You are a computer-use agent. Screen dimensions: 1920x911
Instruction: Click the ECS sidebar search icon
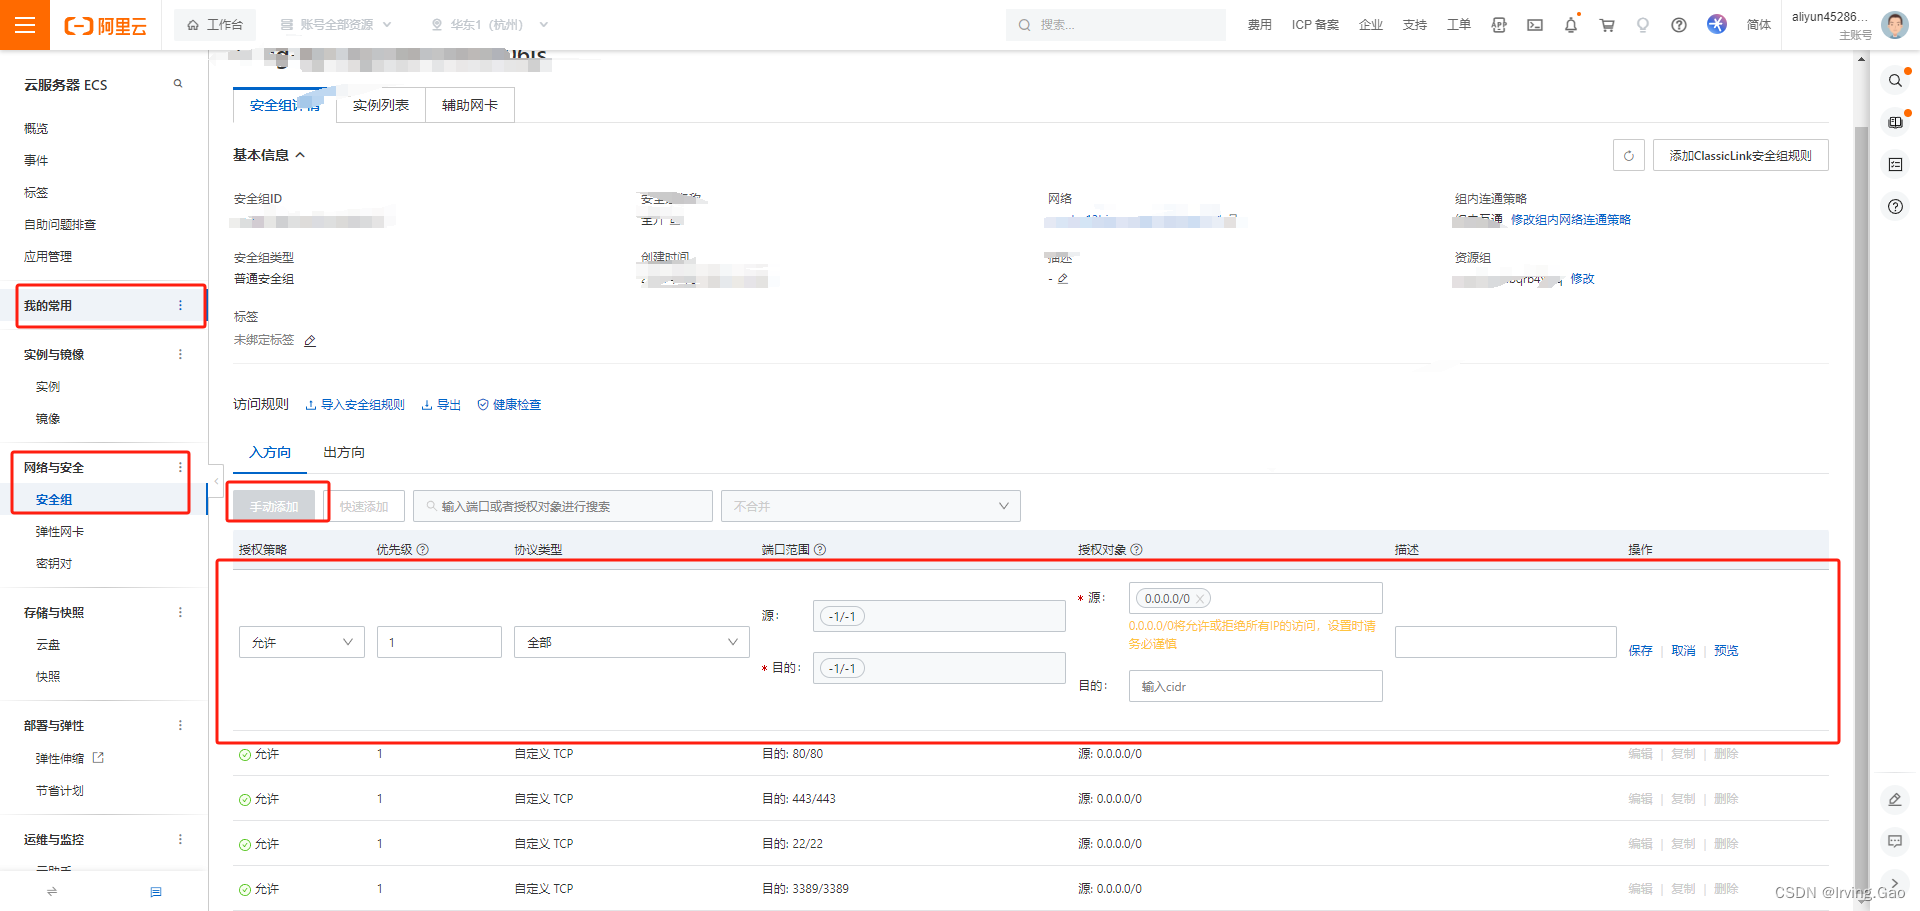point(178,84)
